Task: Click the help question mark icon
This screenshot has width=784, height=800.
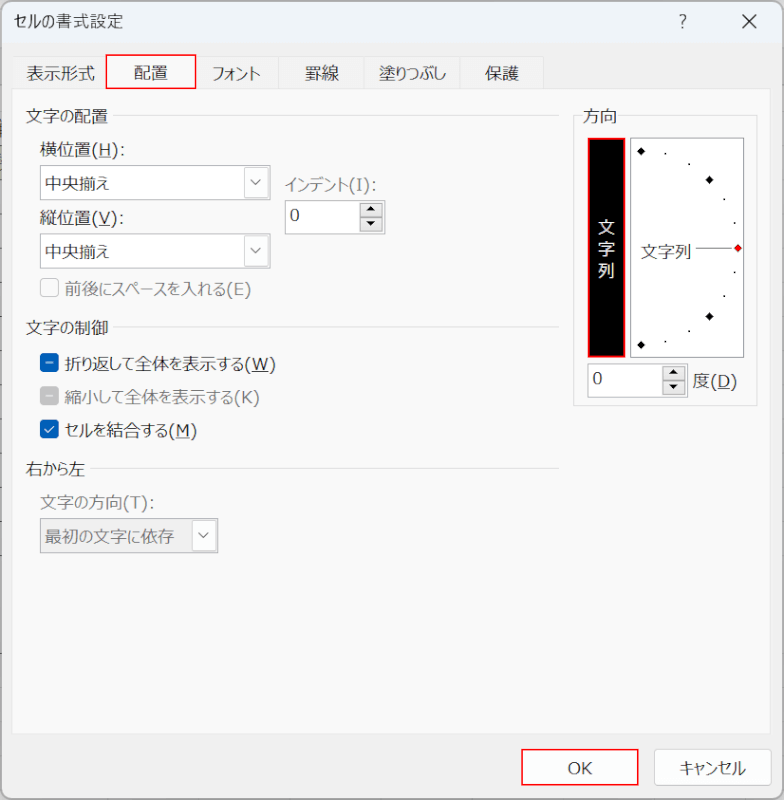Action: 683,22
